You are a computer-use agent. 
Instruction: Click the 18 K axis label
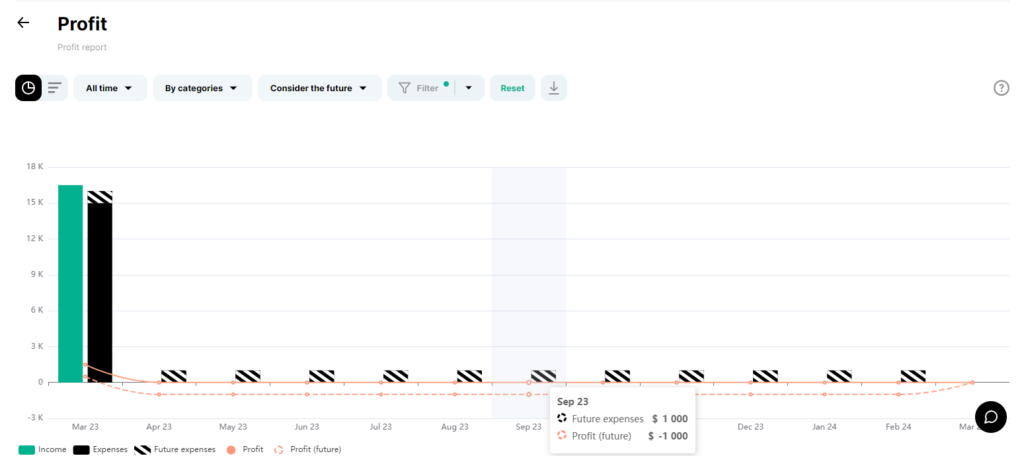click(x=36, y=167)
